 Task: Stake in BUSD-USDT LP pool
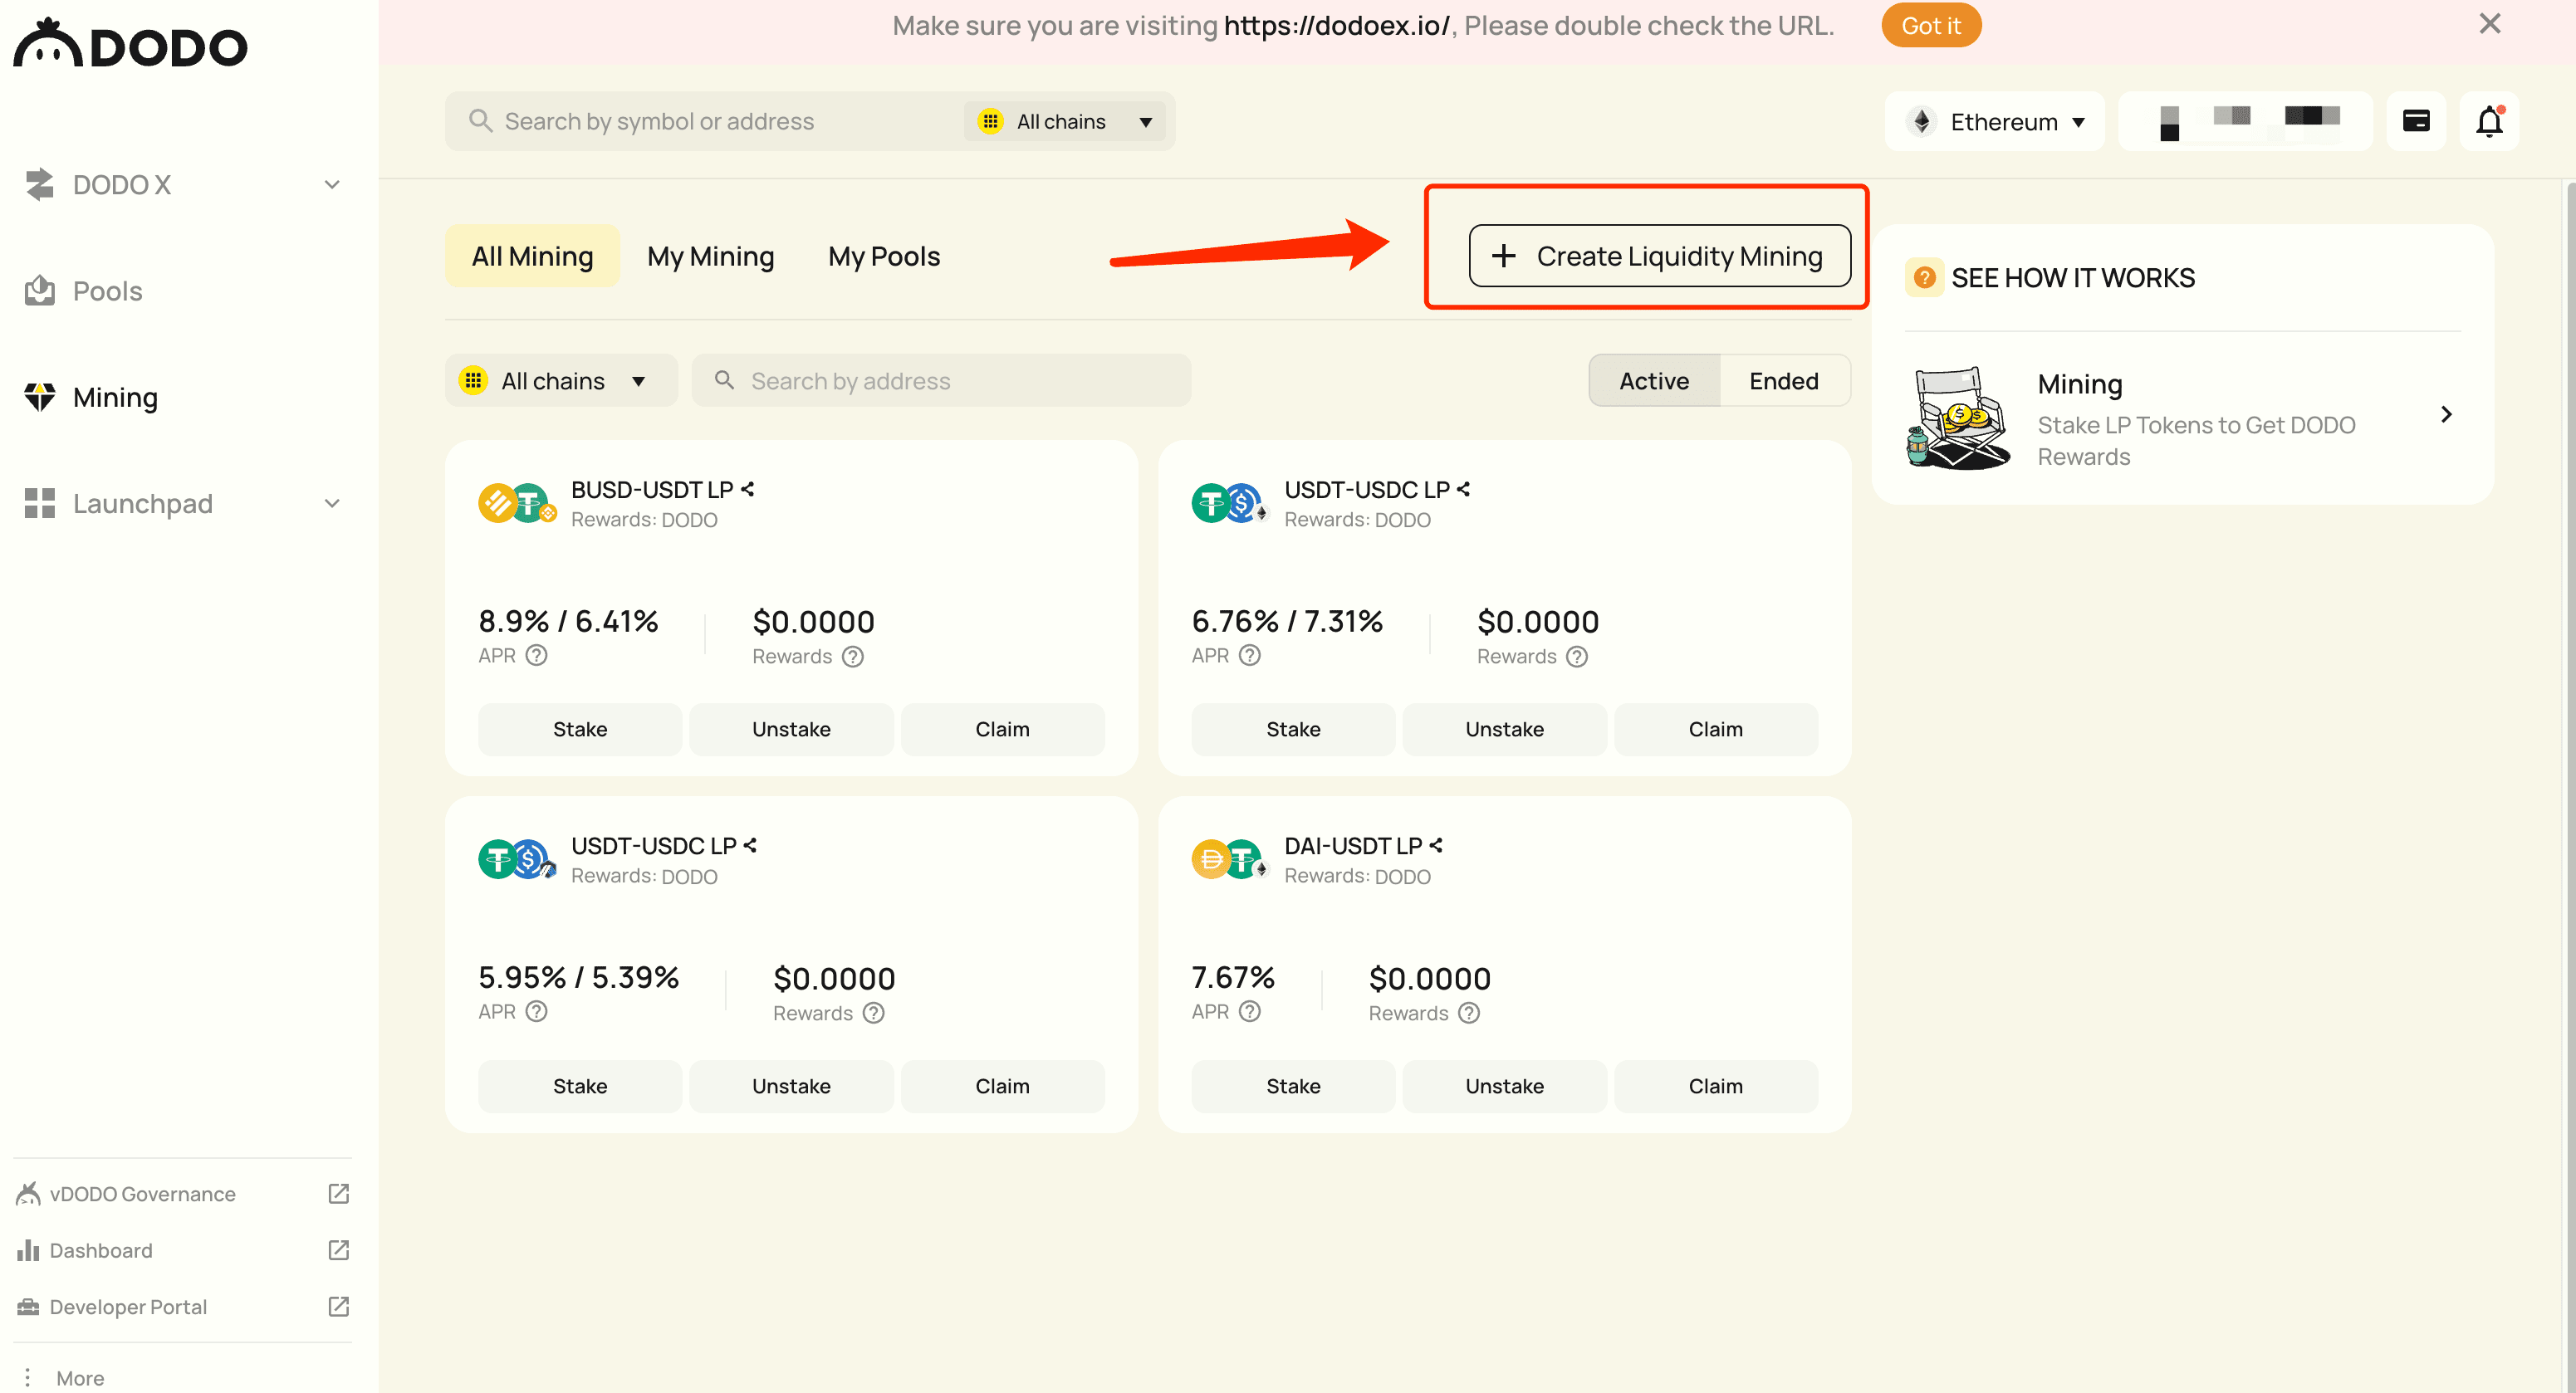[x=580, y=729]
